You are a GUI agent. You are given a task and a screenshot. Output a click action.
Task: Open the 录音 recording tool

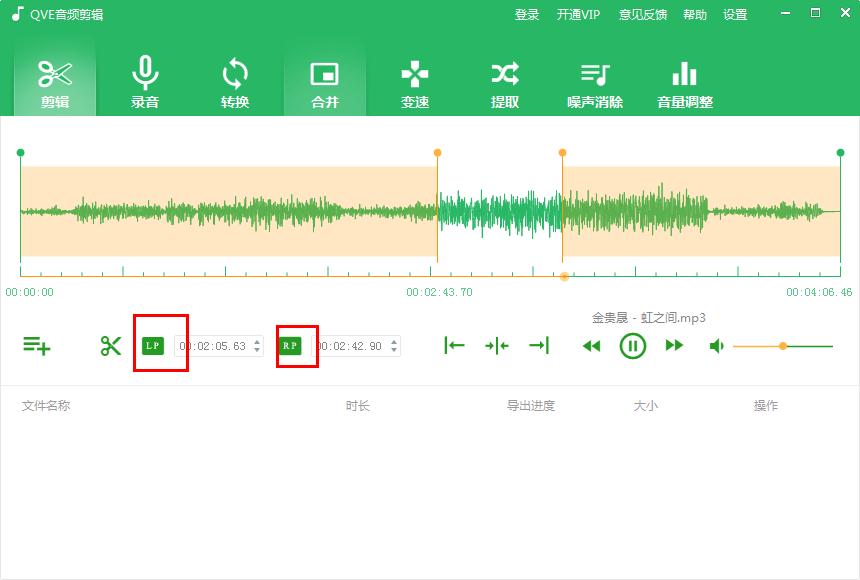point(144,80)
